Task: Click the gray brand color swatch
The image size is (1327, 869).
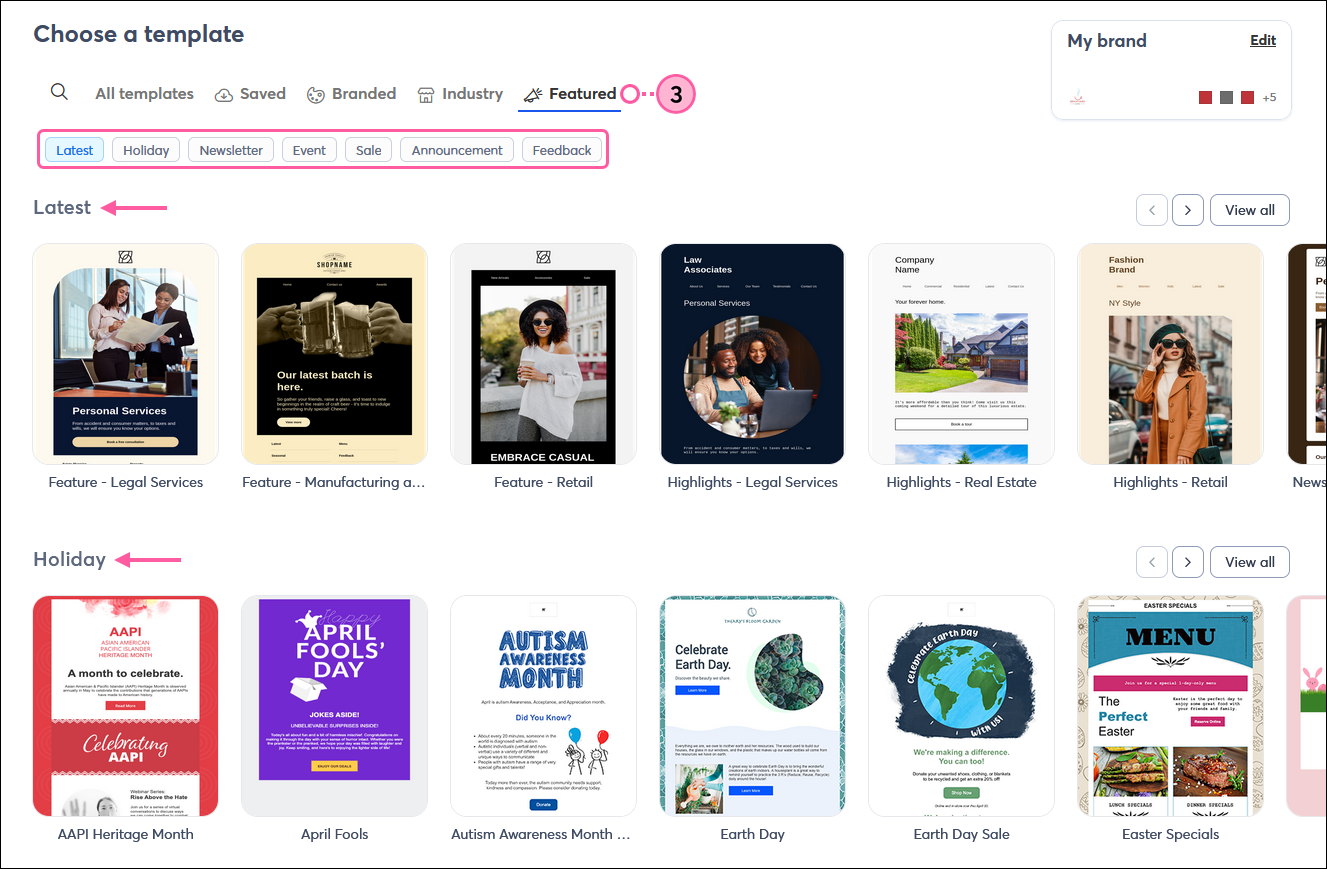Action: point(1226,97)
